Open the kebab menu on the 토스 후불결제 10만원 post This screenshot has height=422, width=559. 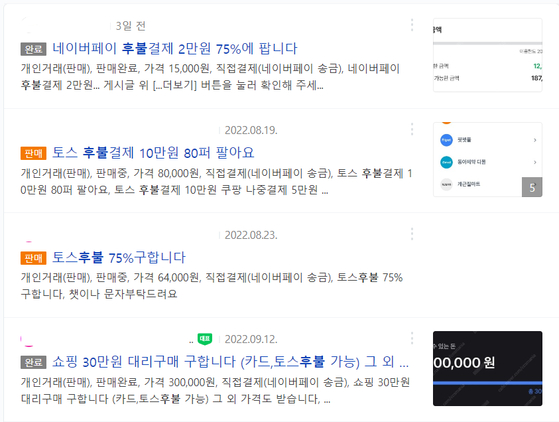coord(412,129)
